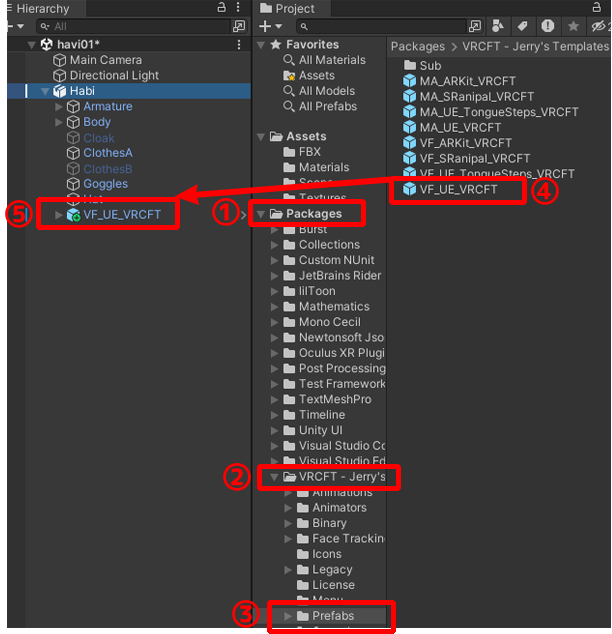This screenshot has width=612, height=634.
Task: Click the Hierarchy search field
Action: [x=130, y=26]
